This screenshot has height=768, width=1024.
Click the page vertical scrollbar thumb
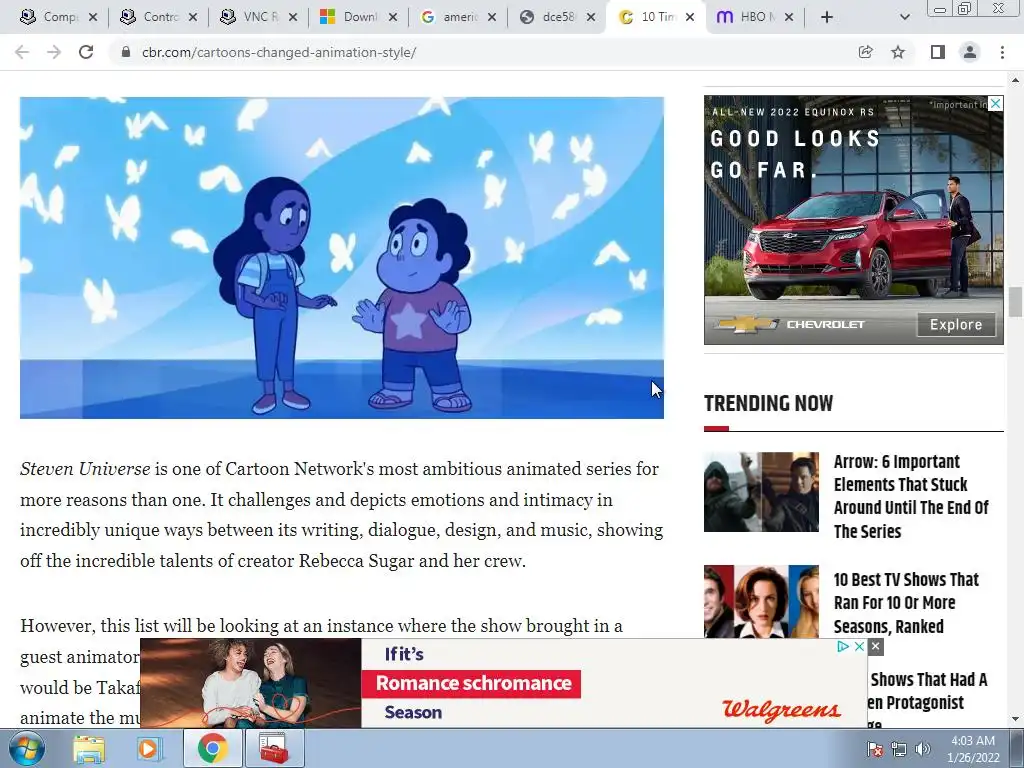point(1016,301)
